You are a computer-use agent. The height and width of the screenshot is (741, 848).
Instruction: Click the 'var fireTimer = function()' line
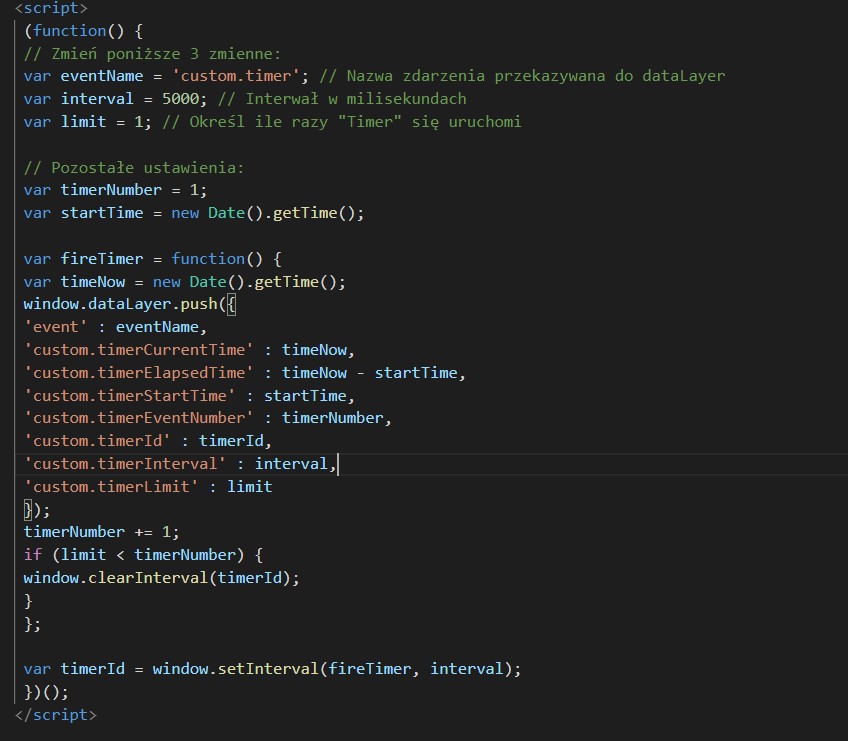pyautogui.click(x=153, y=259)
